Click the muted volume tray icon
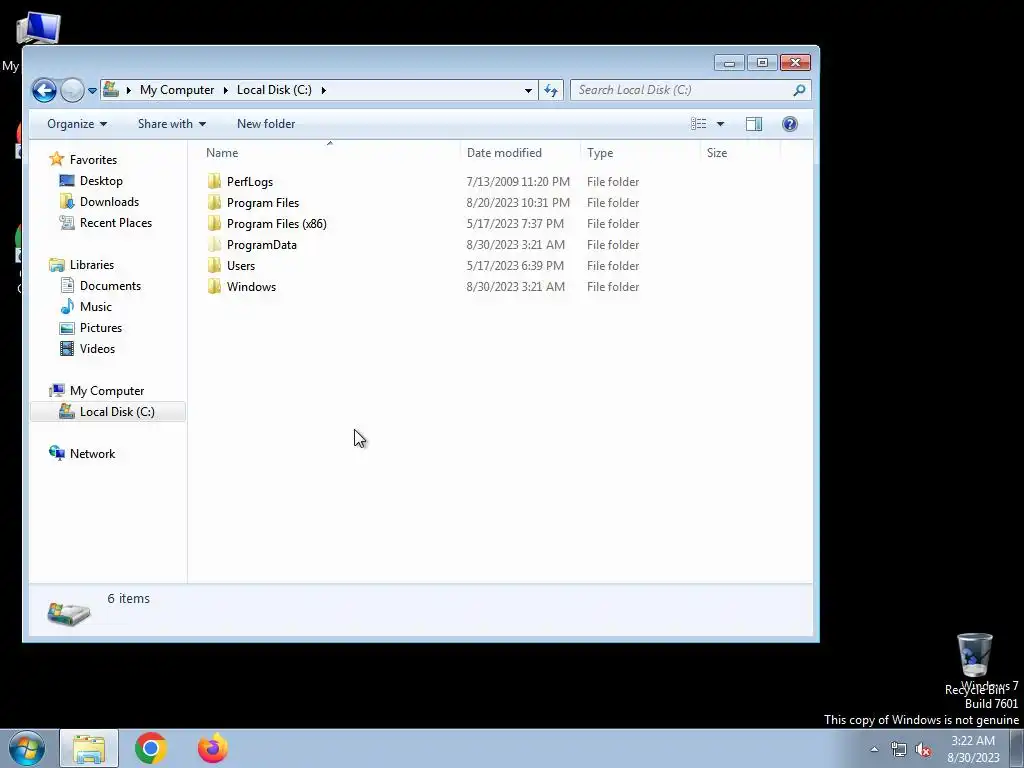Viewport: 1024px width, 768px height. pyautogui.click(x=923, y=750)
